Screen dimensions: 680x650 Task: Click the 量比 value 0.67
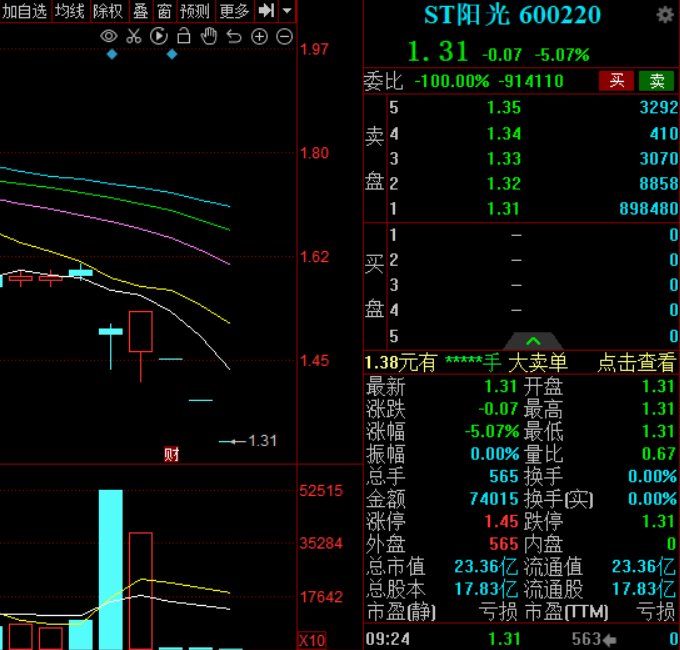659,454
